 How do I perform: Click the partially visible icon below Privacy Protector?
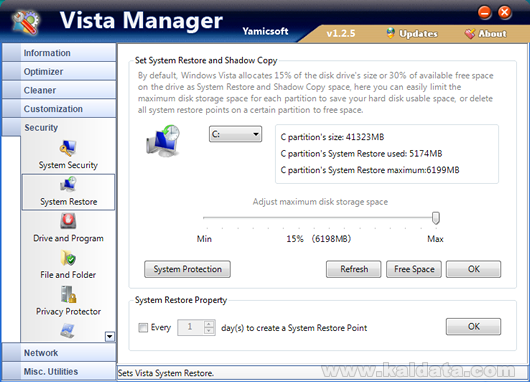click(68, 331)
